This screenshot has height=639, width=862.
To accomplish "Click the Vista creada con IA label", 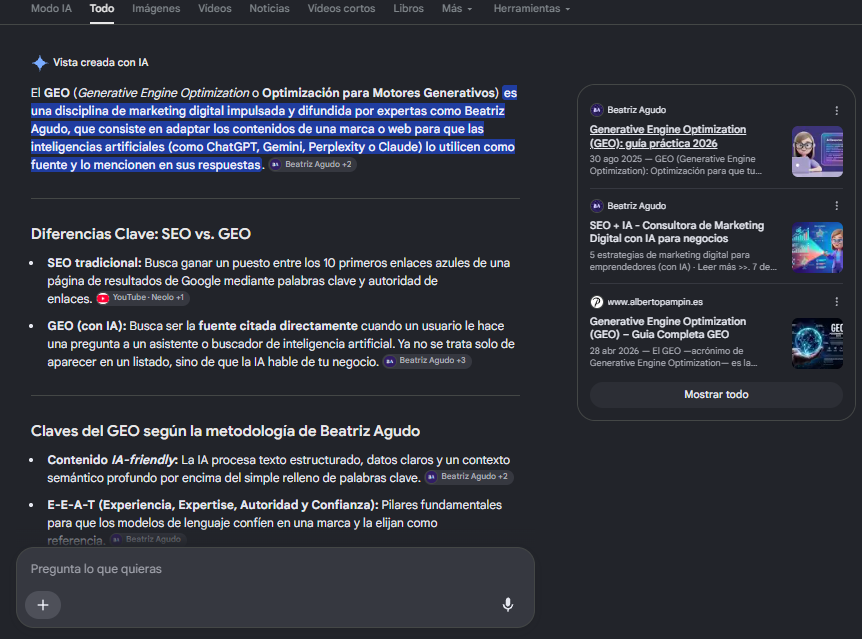I will (101, 63).
